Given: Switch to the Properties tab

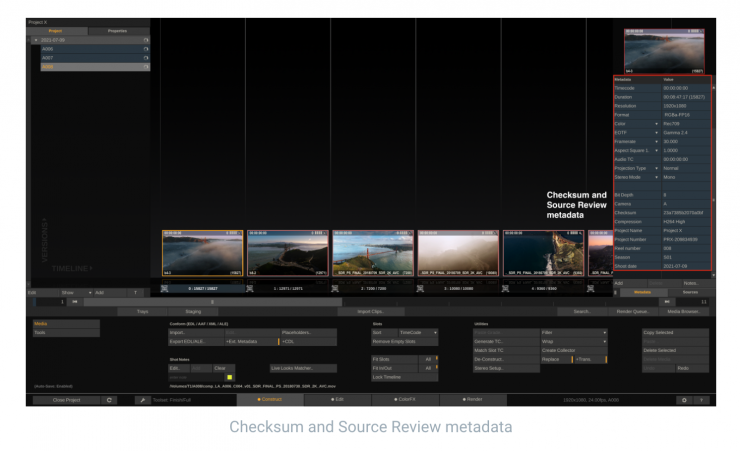Looking at the screenshot, I should pos(118,31).
